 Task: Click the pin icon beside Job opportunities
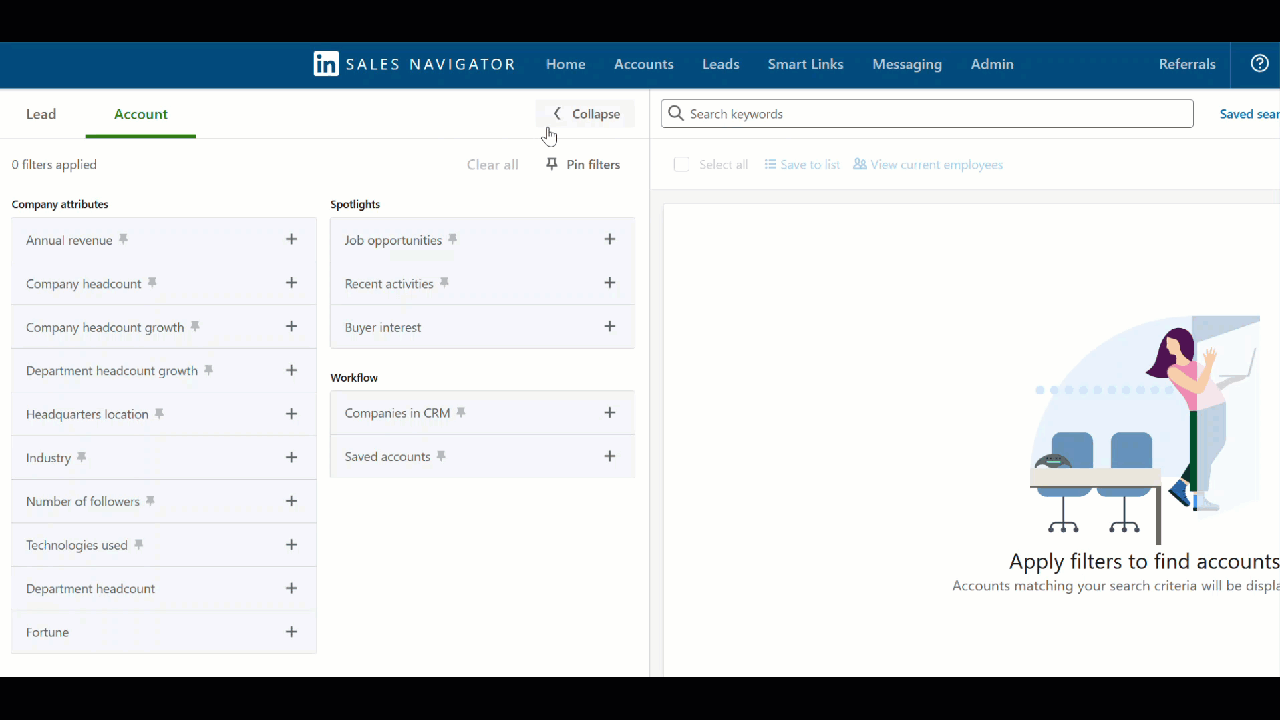(x=452, y=239)
